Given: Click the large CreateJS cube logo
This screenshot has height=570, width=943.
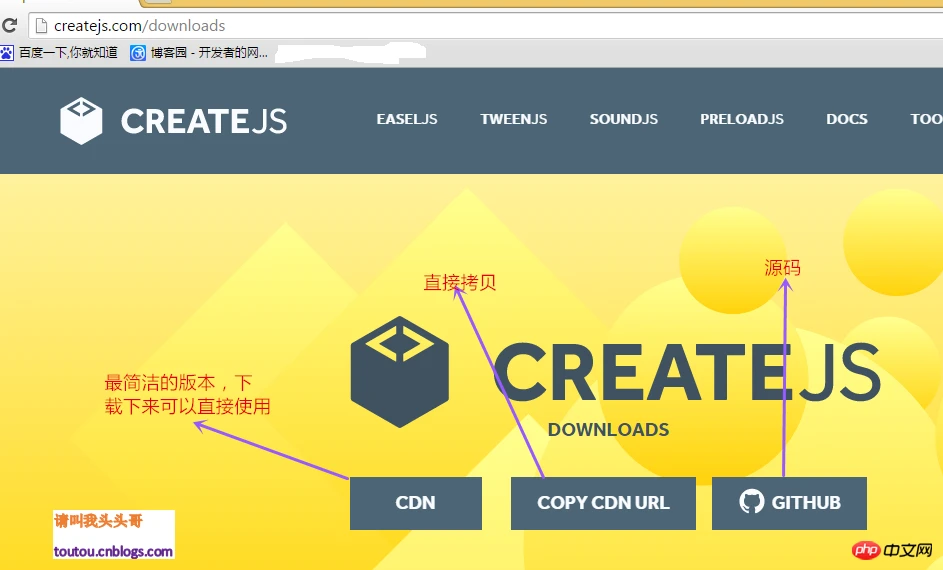Looking at the screenshot, I should point(400,372).
